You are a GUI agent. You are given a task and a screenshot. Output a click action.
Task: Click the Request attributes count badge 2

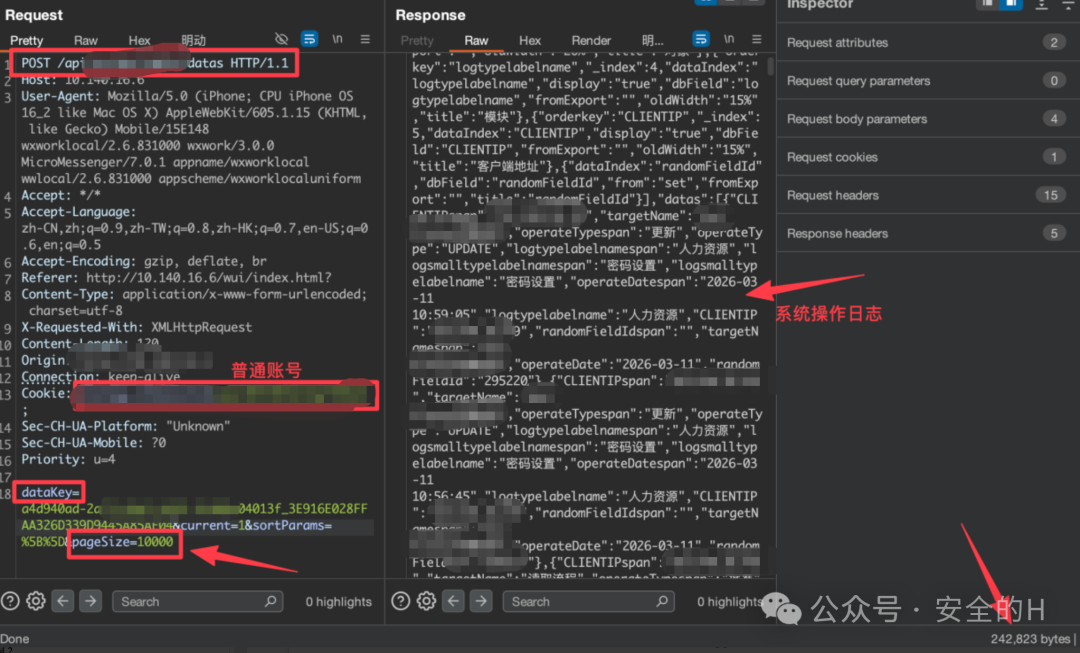[1053, 43]
